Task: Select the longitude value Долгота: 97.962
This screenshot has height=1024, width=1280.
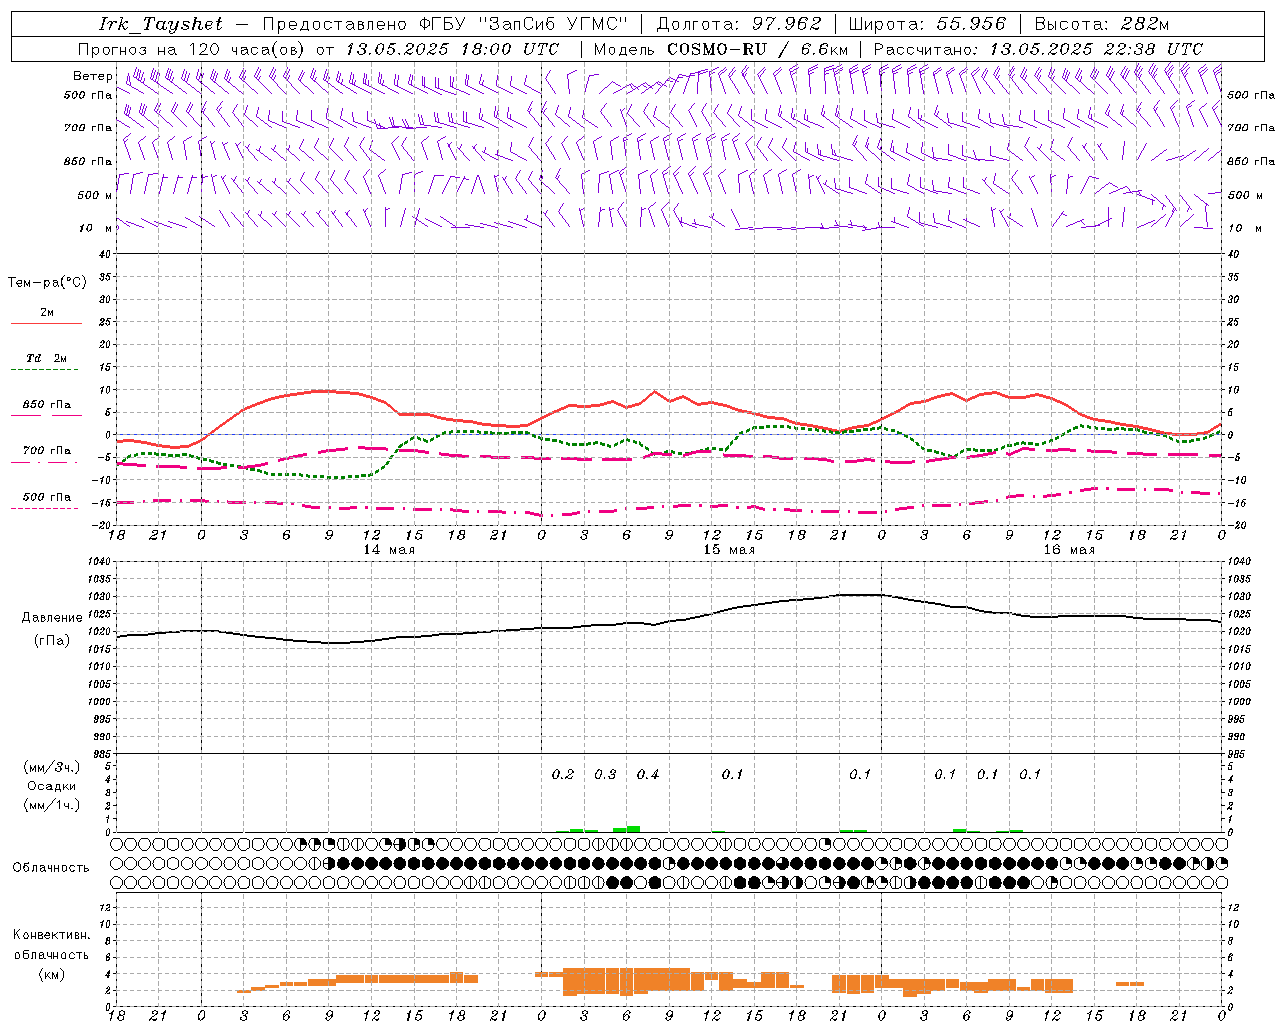Action: (738, 24)
